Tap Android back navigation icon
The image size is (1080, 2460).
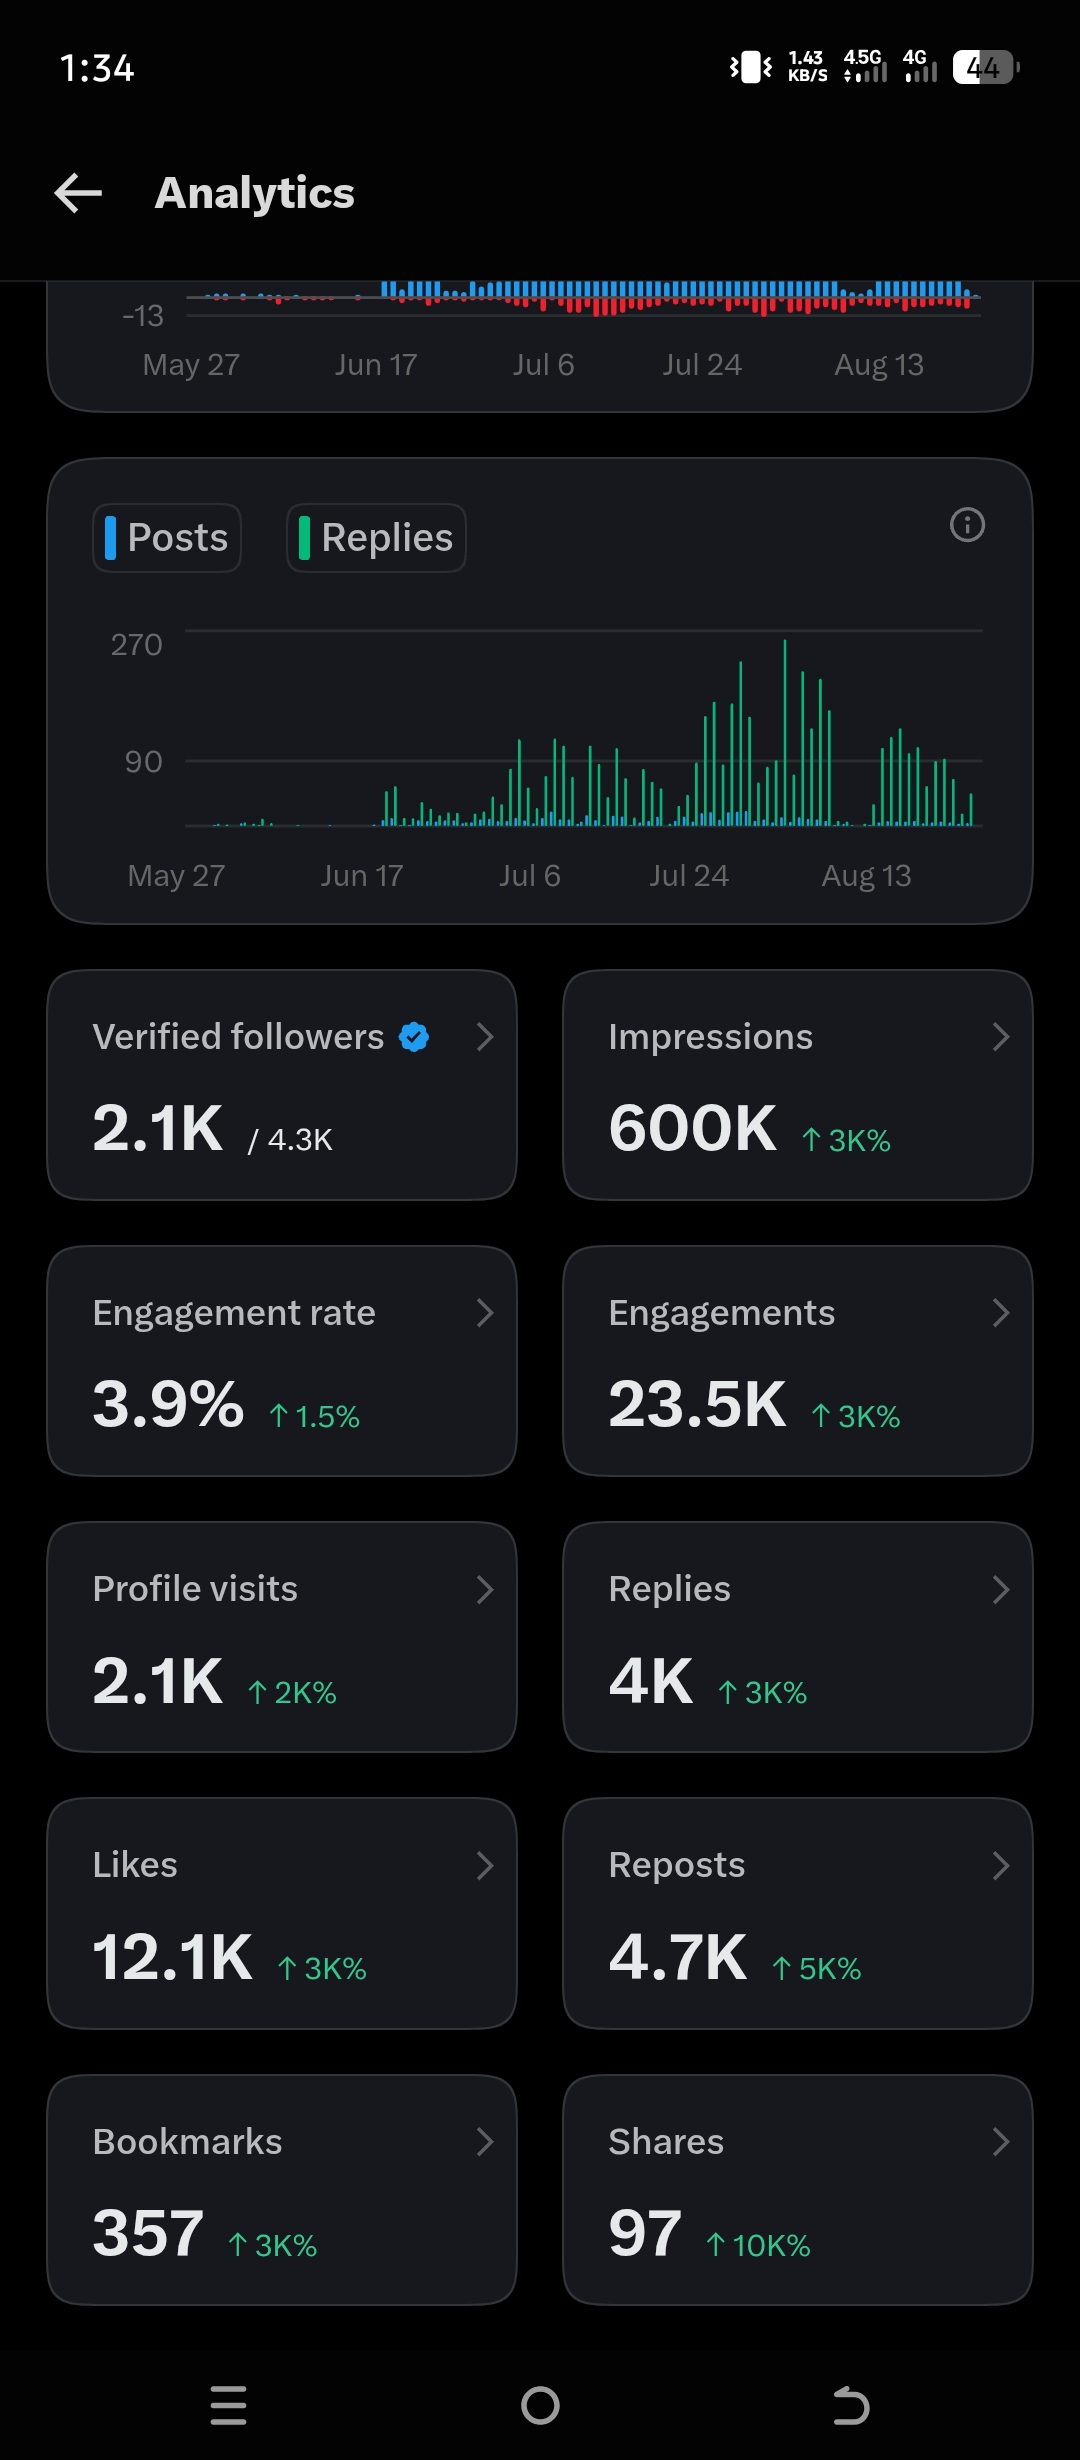[851, 2405]
